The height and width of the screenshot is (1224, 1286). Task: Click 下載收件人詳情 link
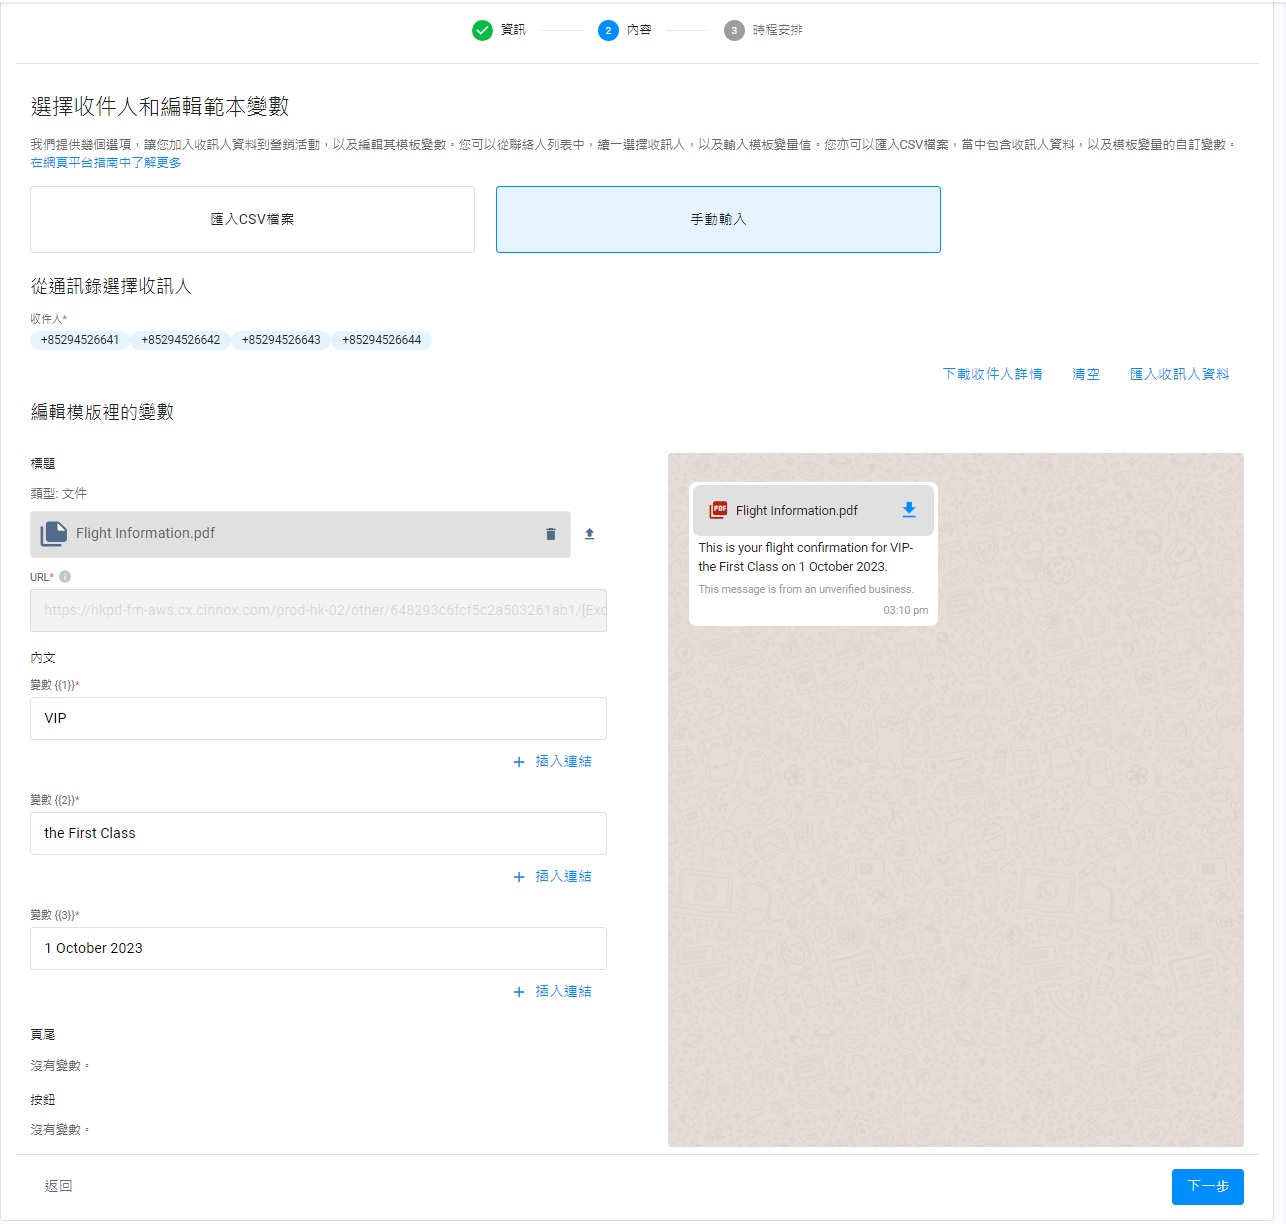pos(993,374)
